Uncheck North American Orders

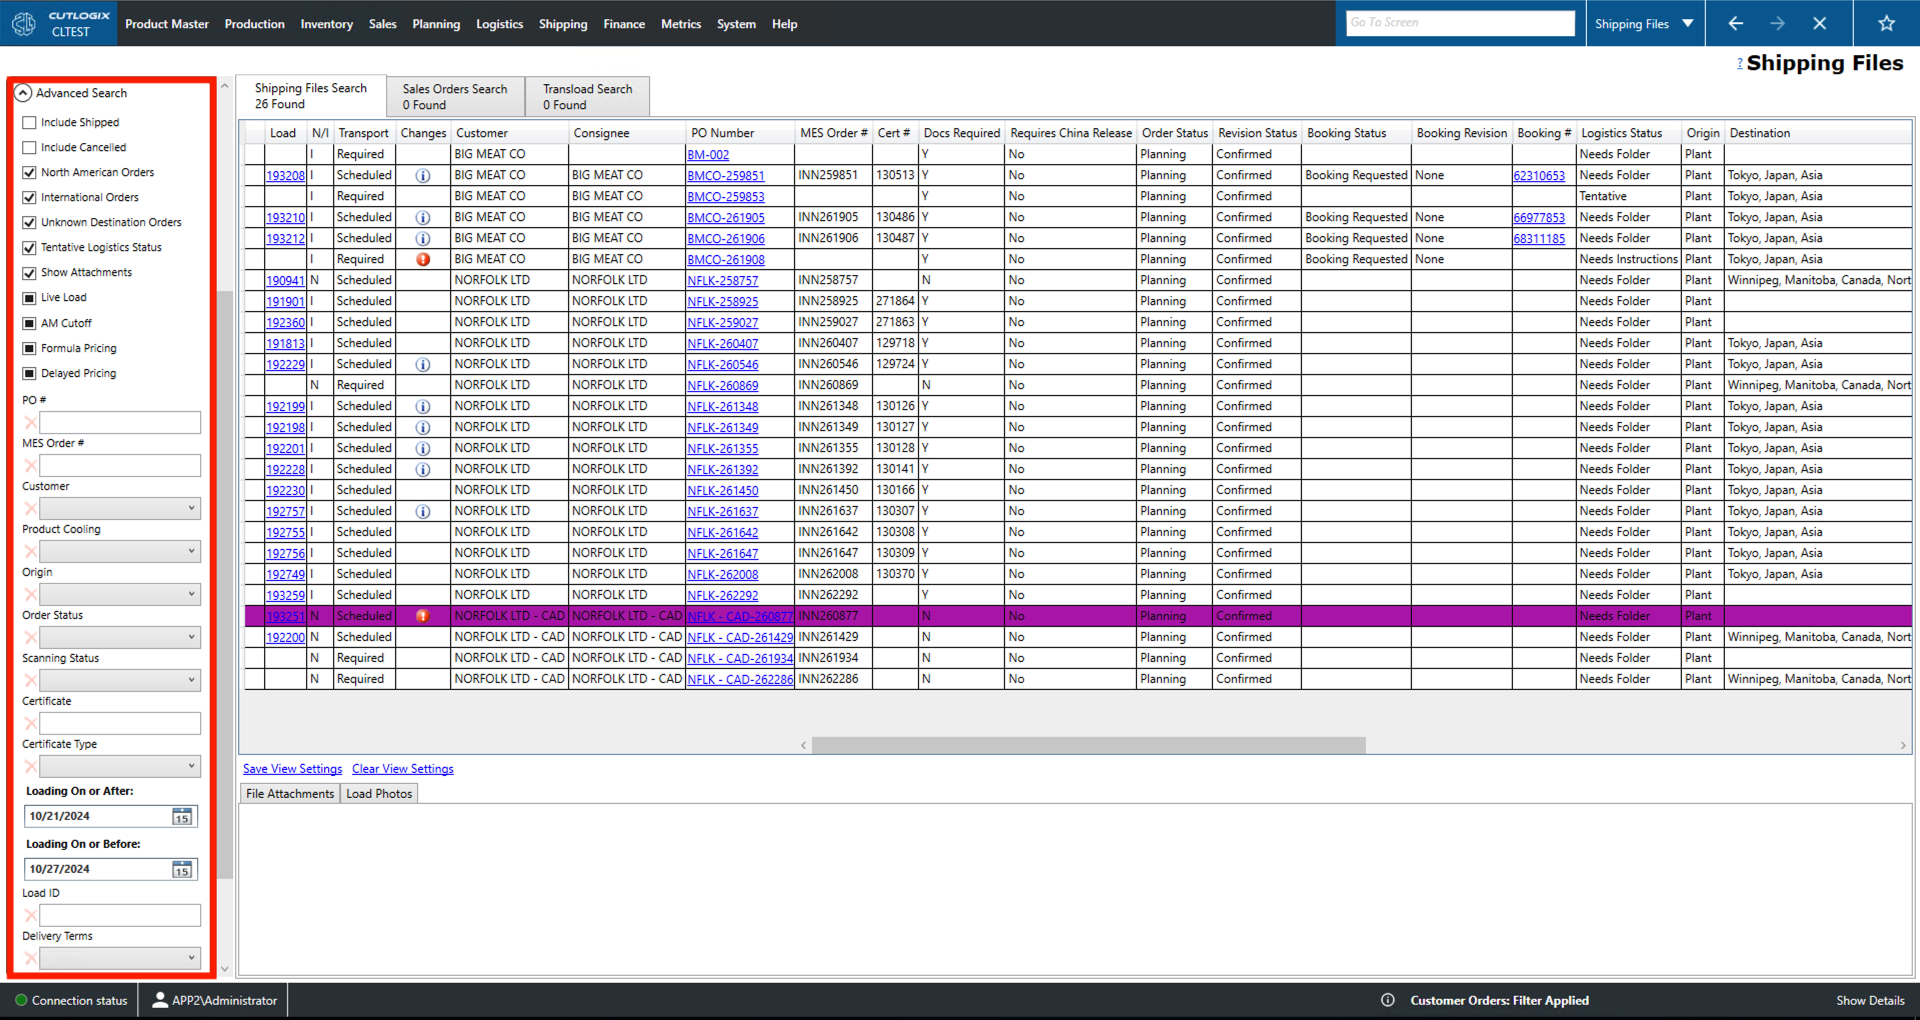click(x=29, y=172)
